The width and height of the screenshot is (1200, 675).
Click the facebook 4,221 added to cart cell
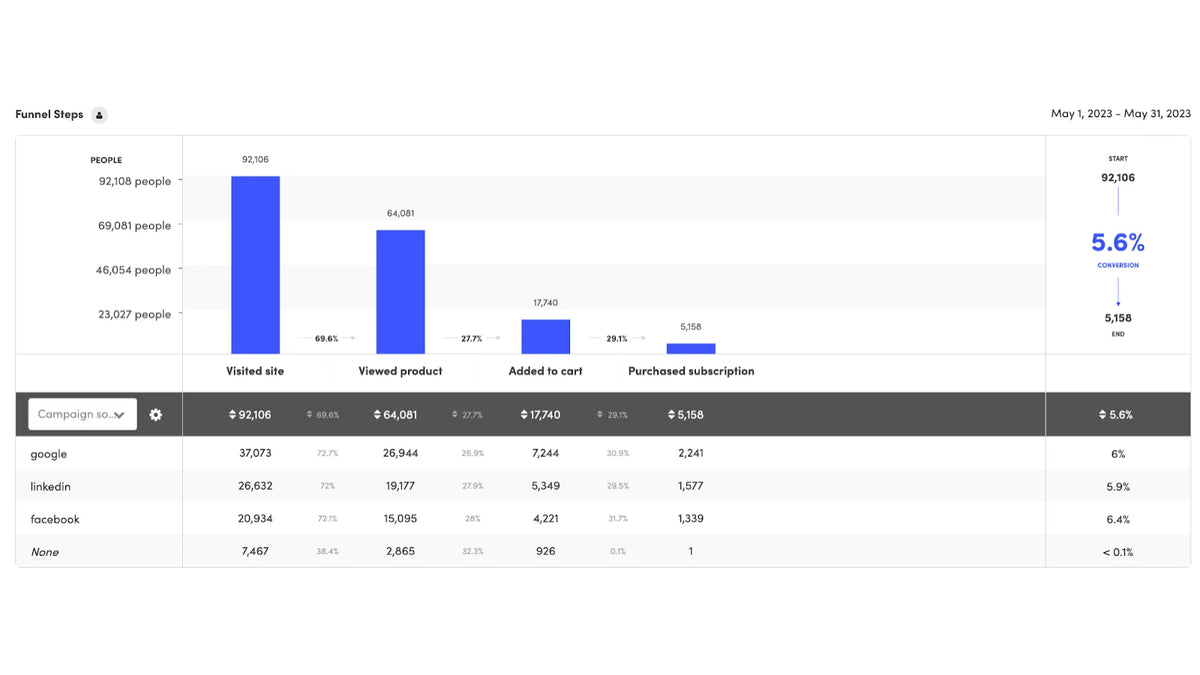click(545, 519)
